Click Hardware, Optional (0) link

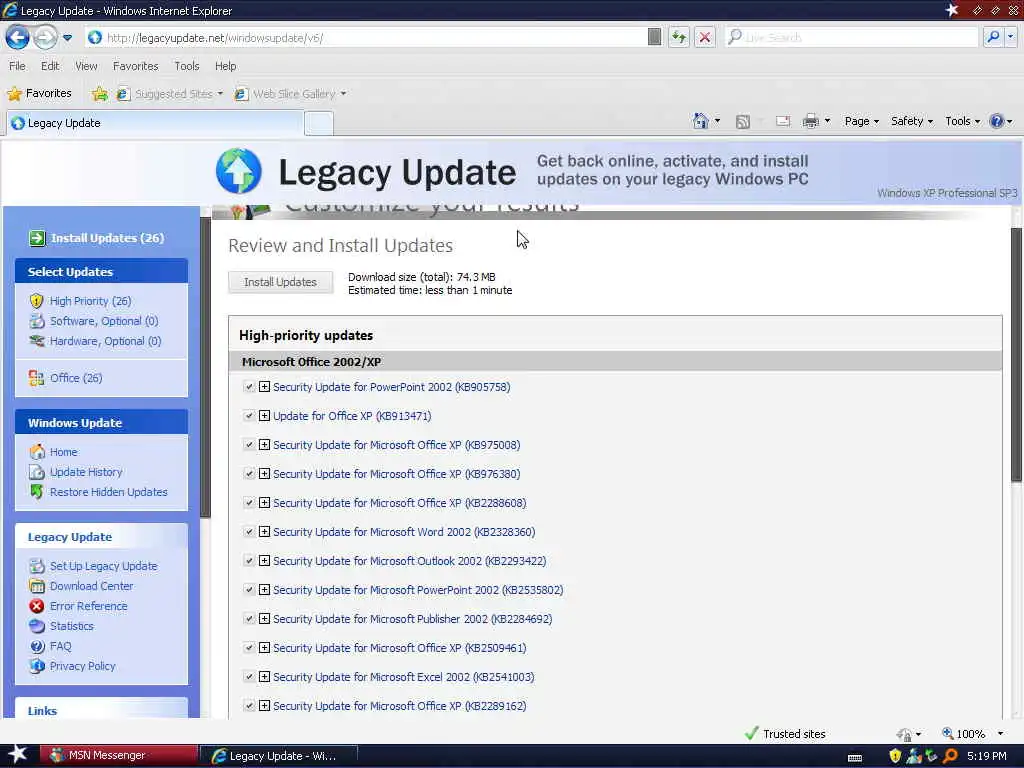point(105,341)
